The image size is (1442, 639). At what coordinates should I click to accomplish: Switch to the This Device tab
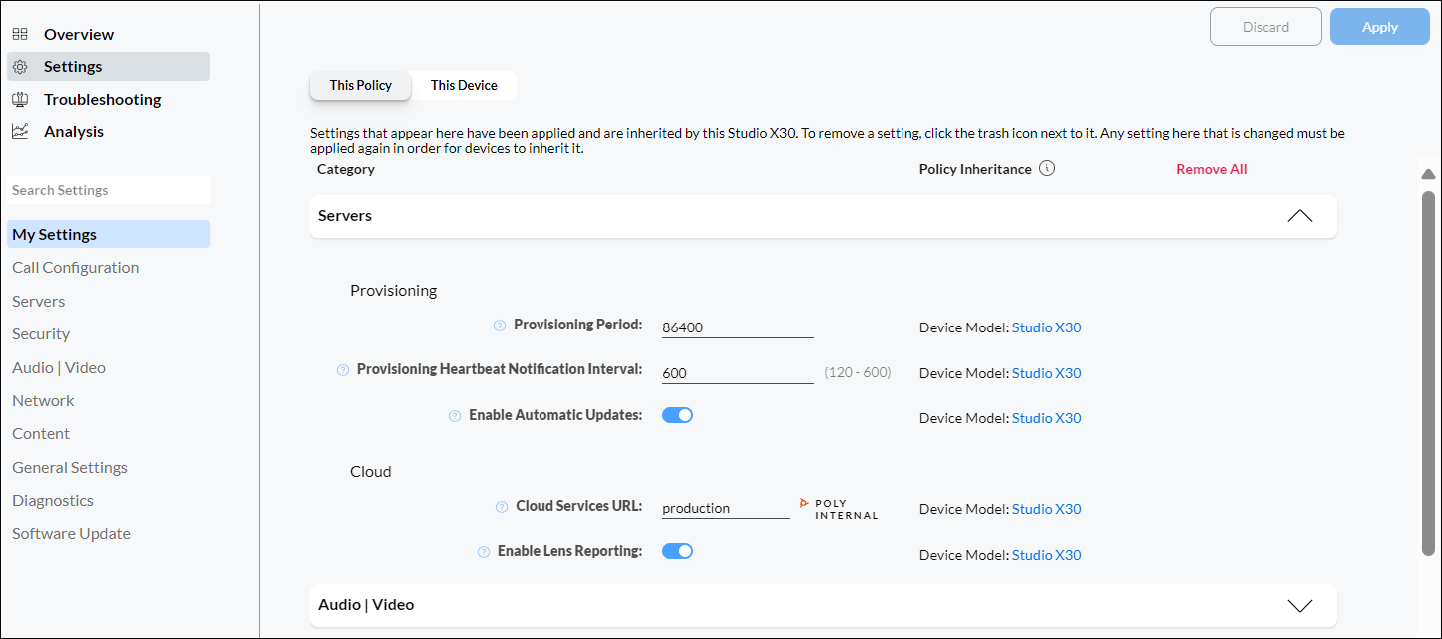coord(463,85)
